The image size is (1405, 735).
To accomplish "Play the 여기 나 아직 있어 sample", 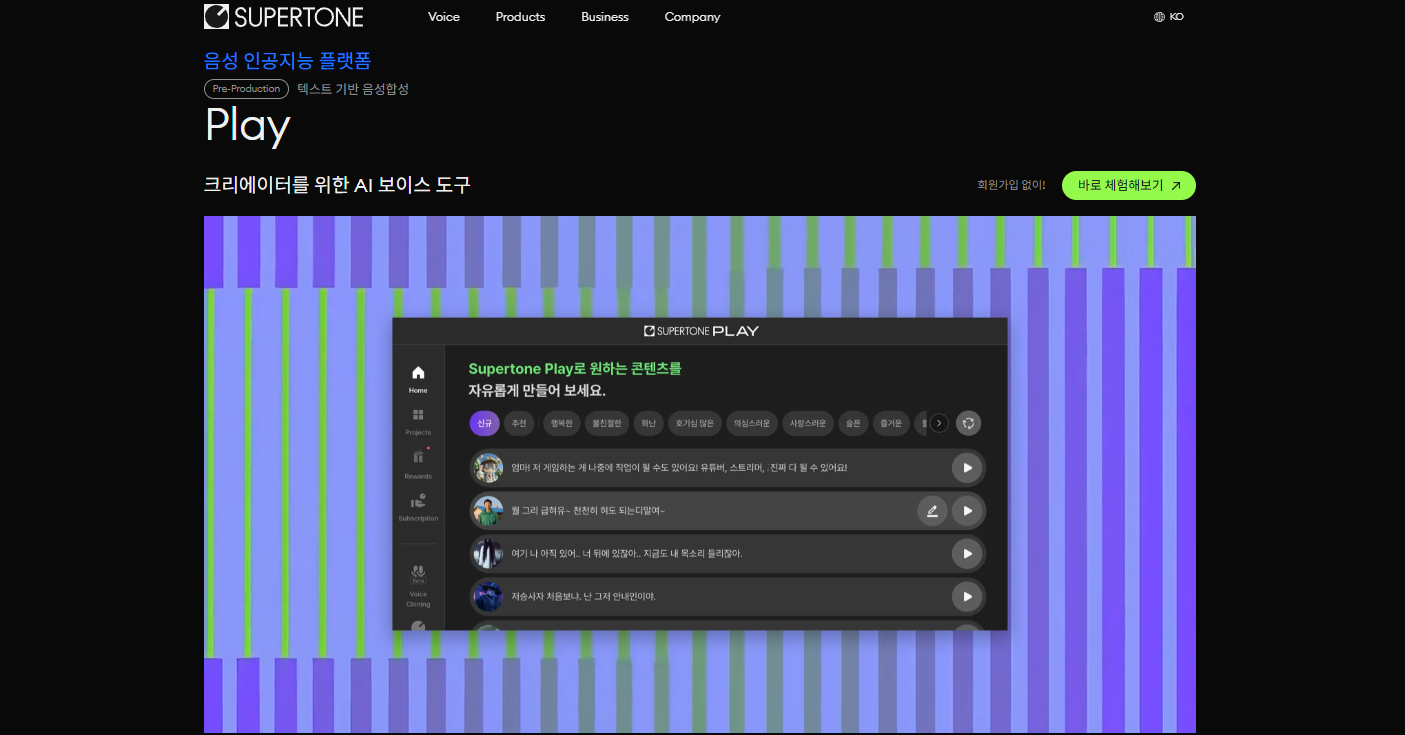I will click(967, 553).
